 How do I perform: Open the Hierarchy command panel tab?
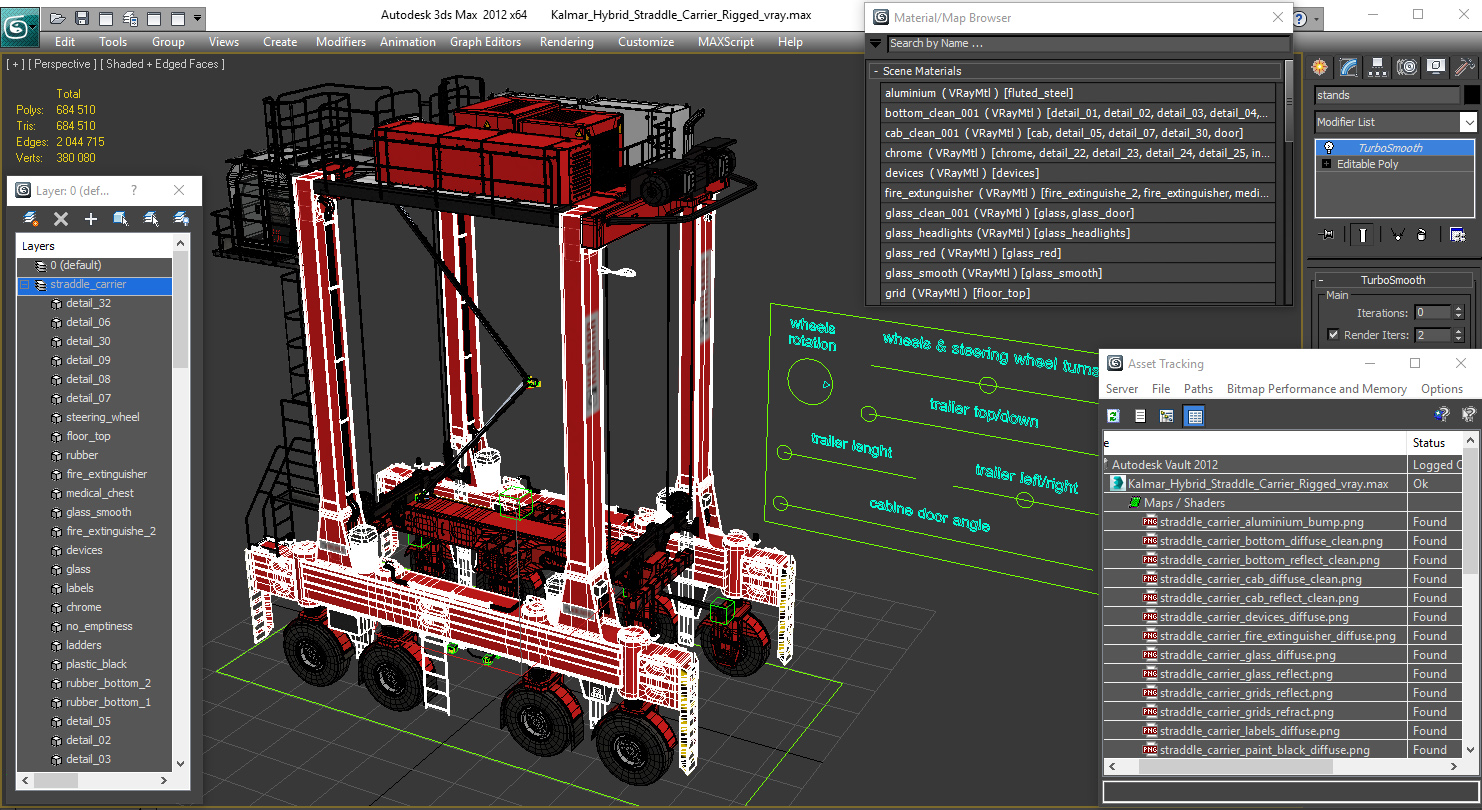click(x=1378, y=67)
